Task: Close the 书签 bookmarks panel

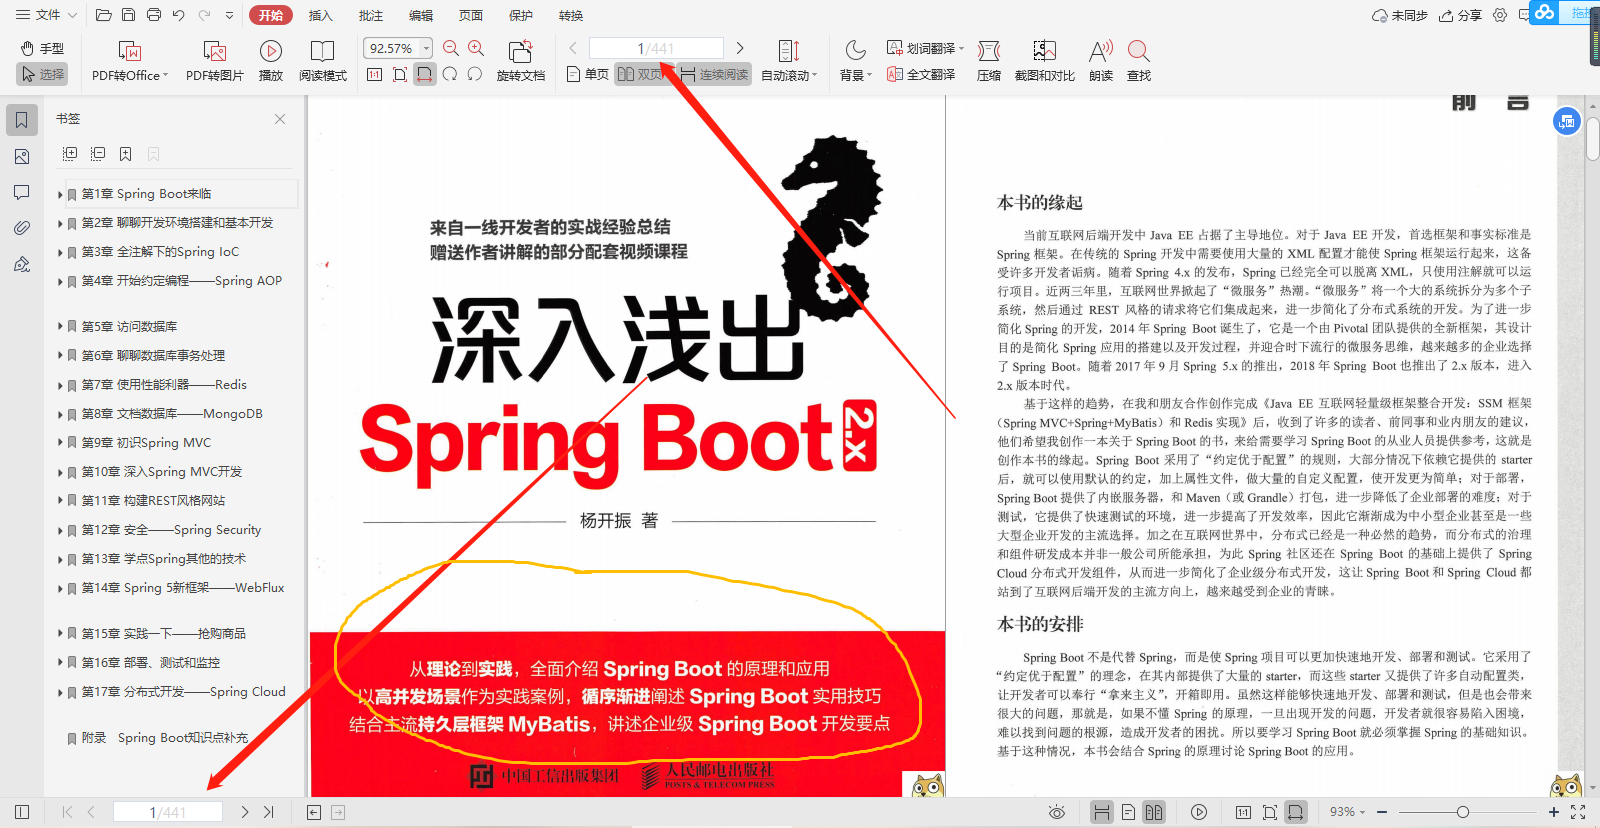Action: (280, 119)
